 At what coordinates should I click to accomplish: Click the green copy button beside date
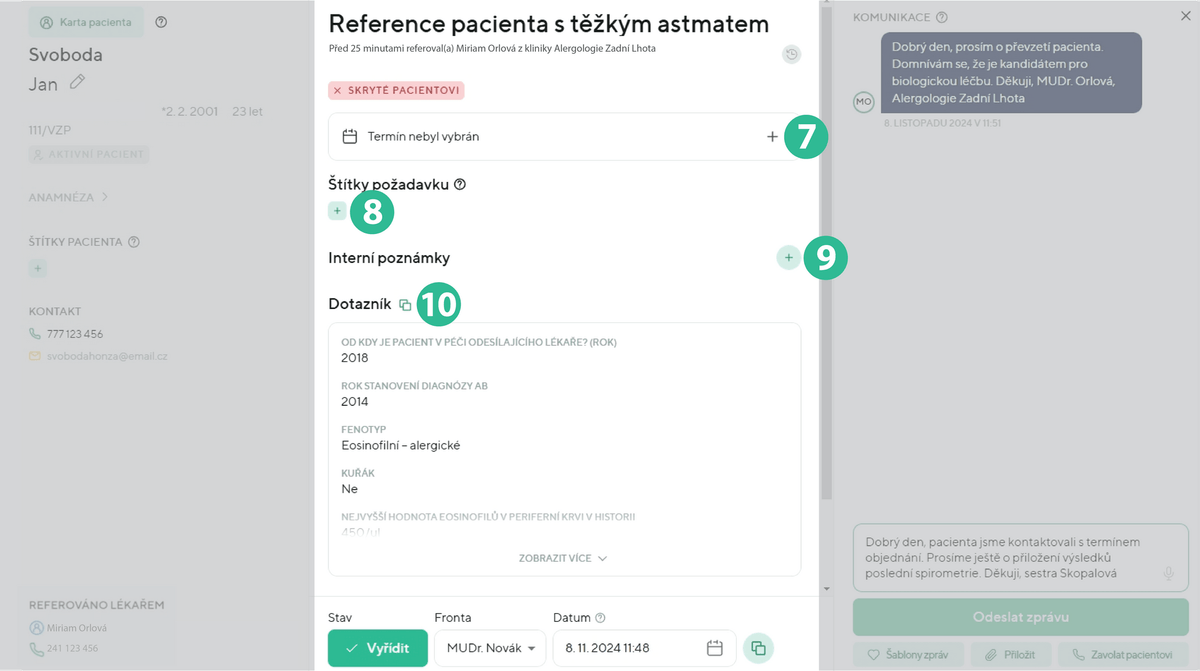coord(758,648)
